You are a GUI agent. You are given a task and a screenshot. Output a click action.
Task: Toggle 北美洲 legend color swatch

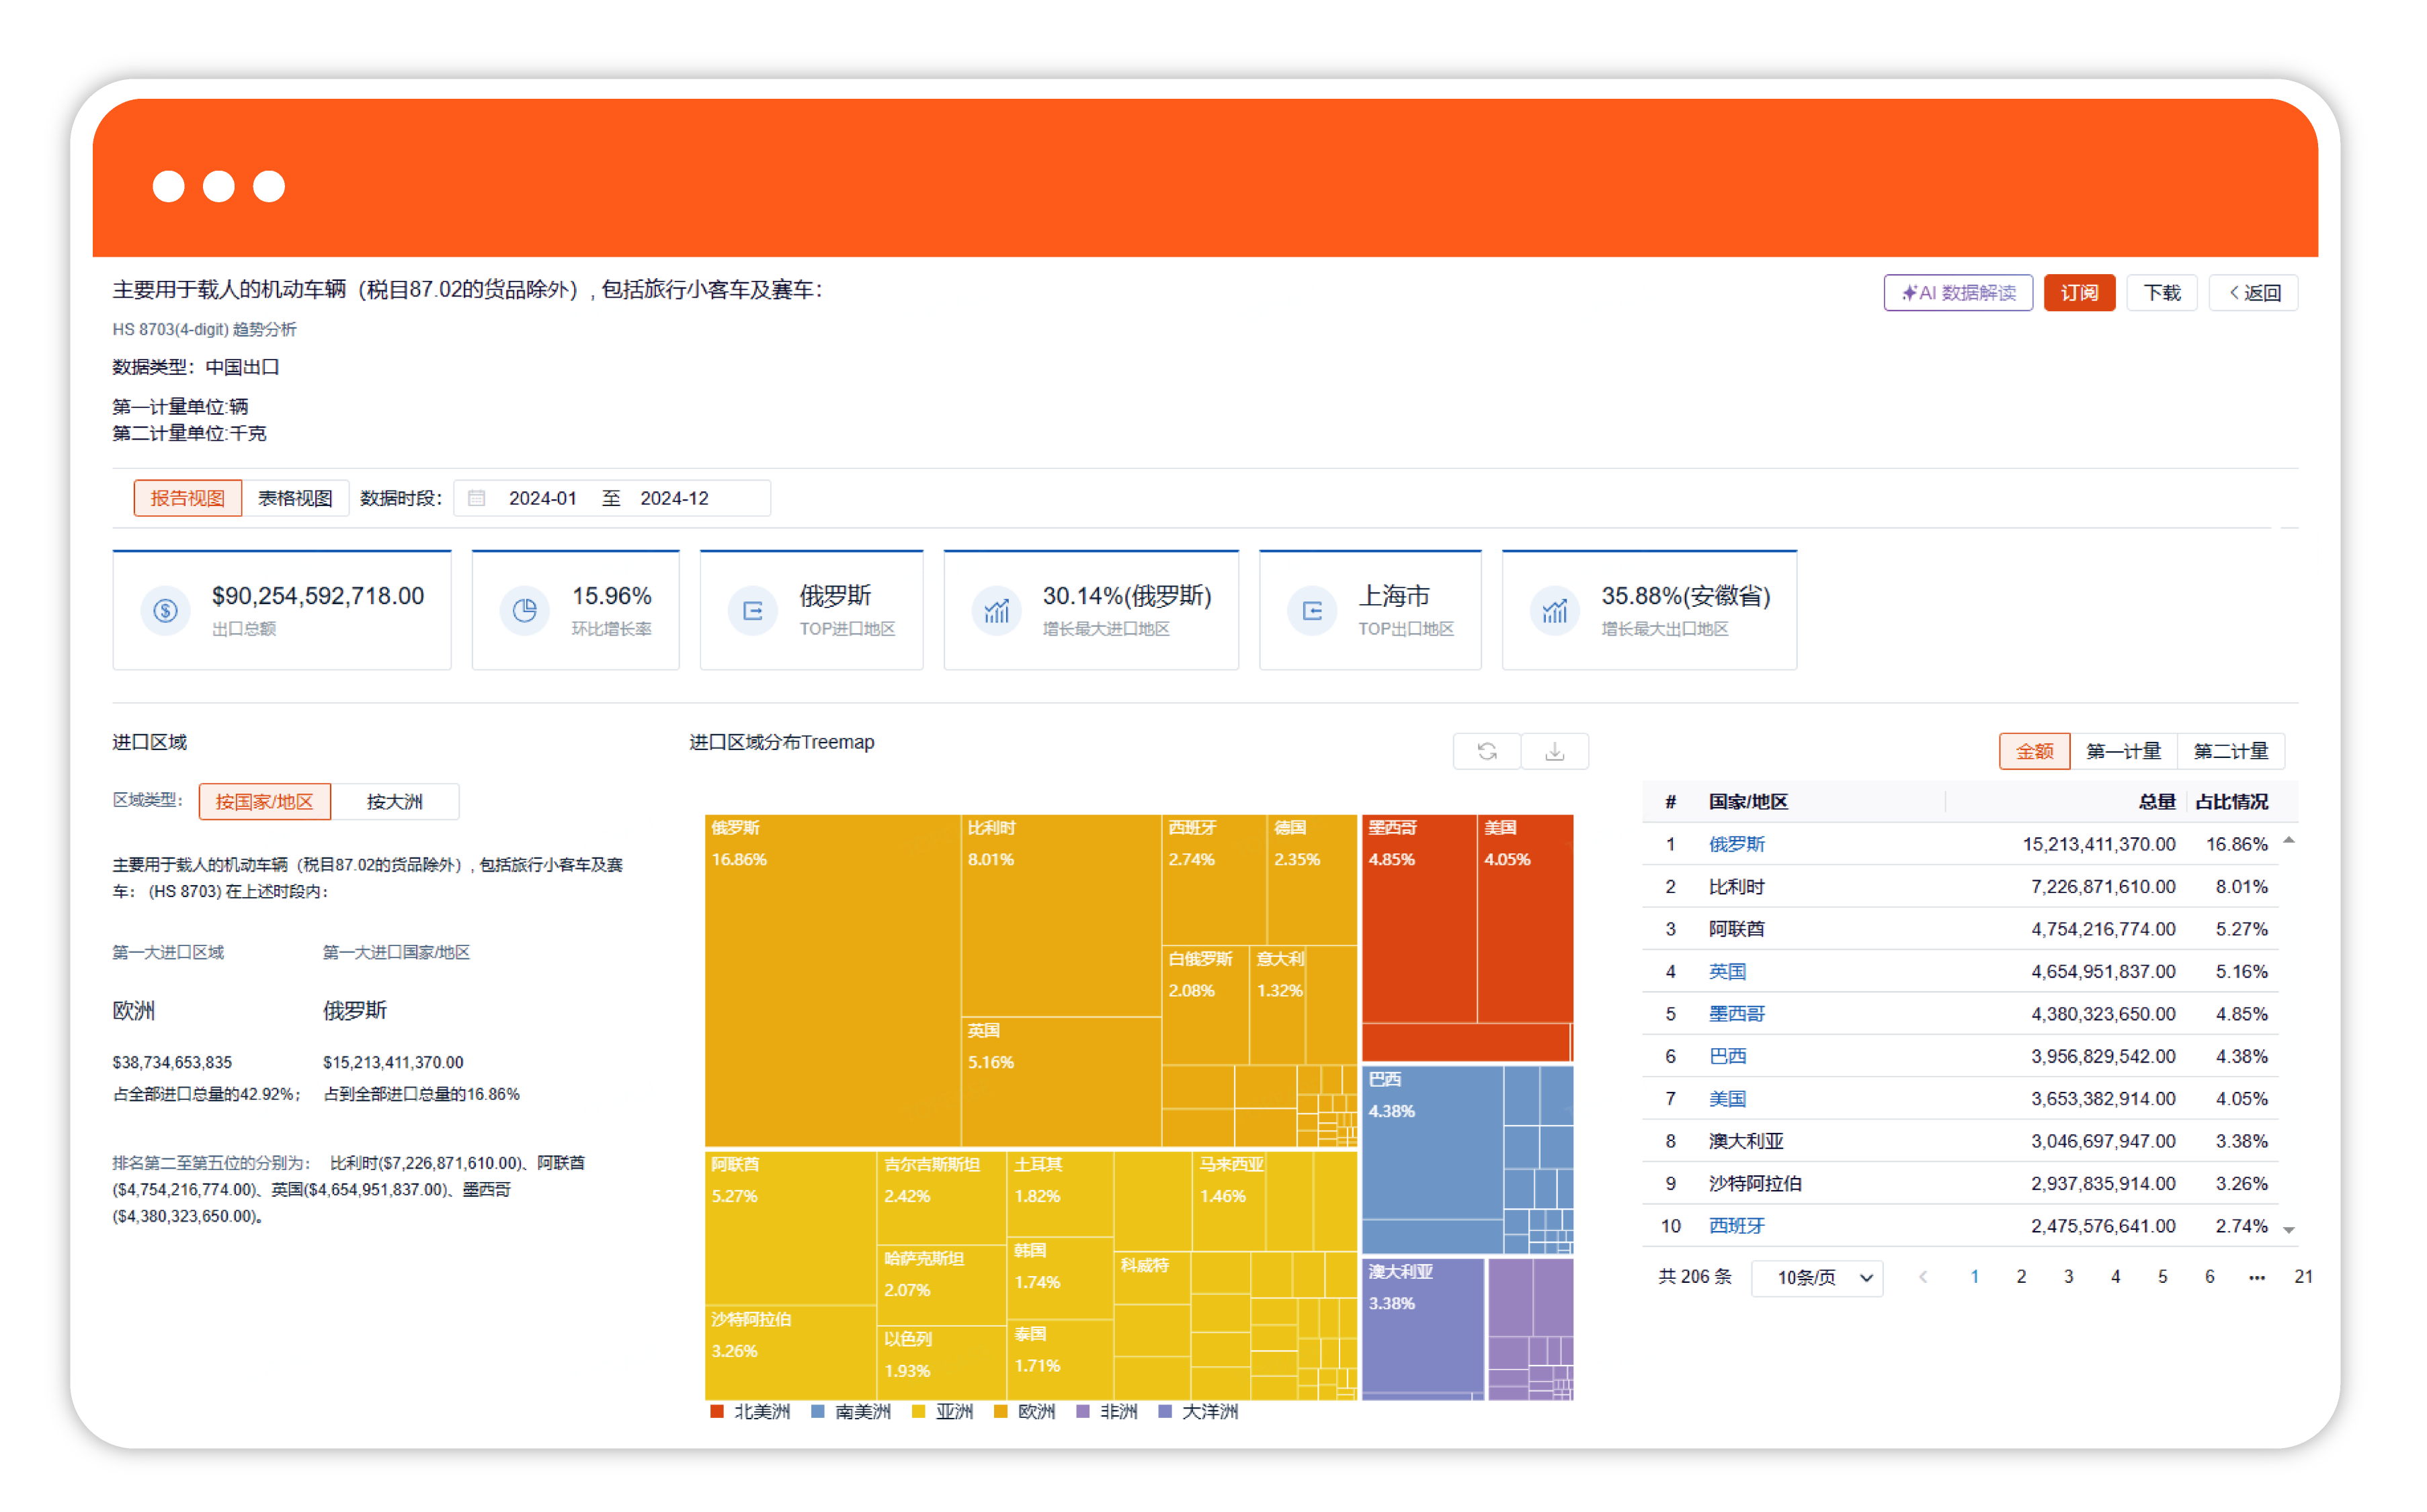pyautogui.click(x=717, y=1412)
